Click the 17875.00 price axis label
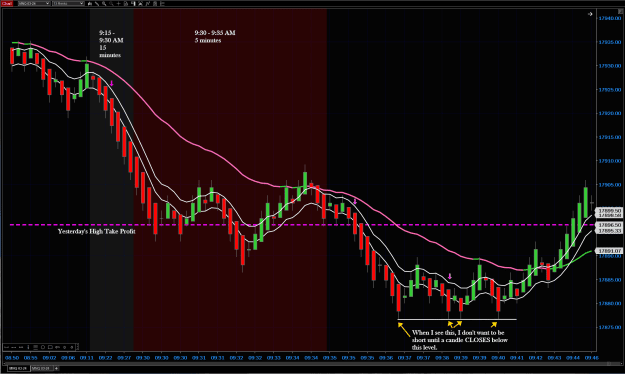Screen dimensions: 625x374 click(610, 327)
